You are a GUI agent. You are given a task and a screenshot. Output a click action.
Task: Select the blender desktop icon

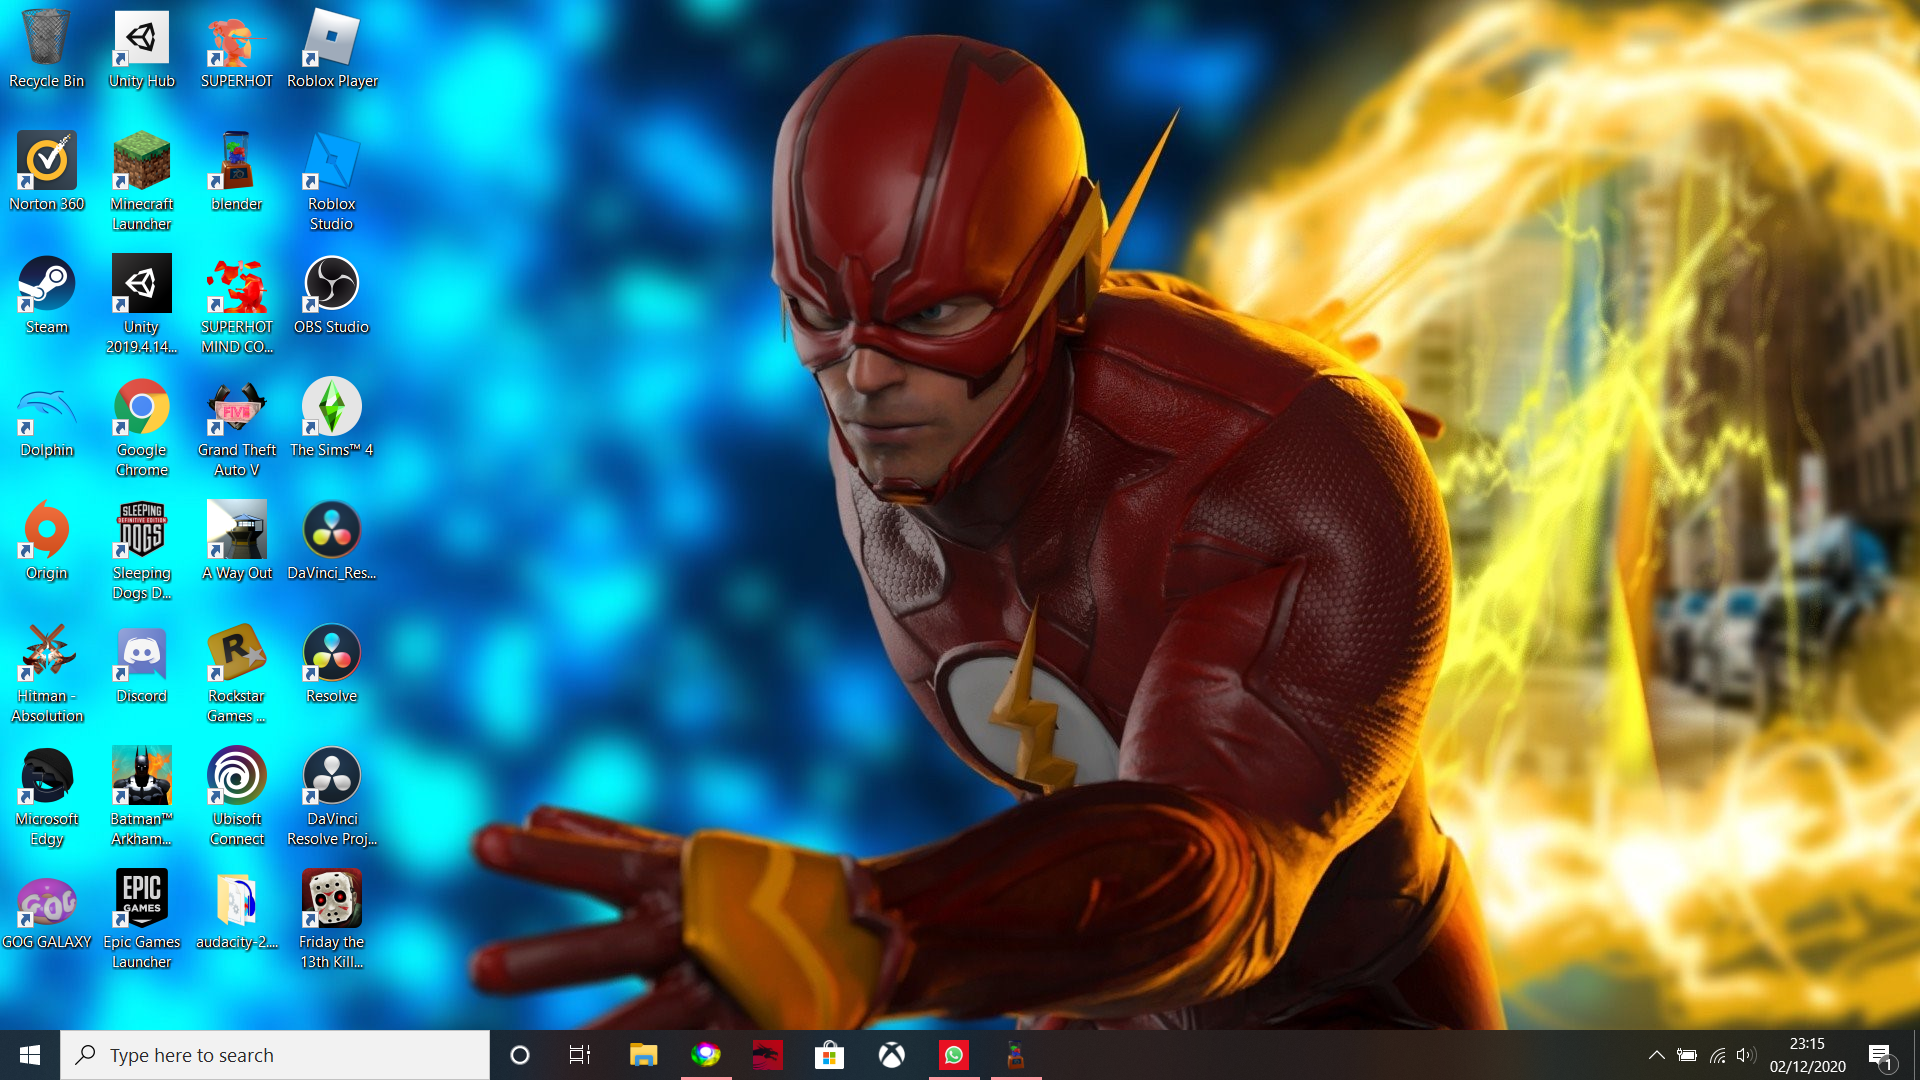pos(236,172)
